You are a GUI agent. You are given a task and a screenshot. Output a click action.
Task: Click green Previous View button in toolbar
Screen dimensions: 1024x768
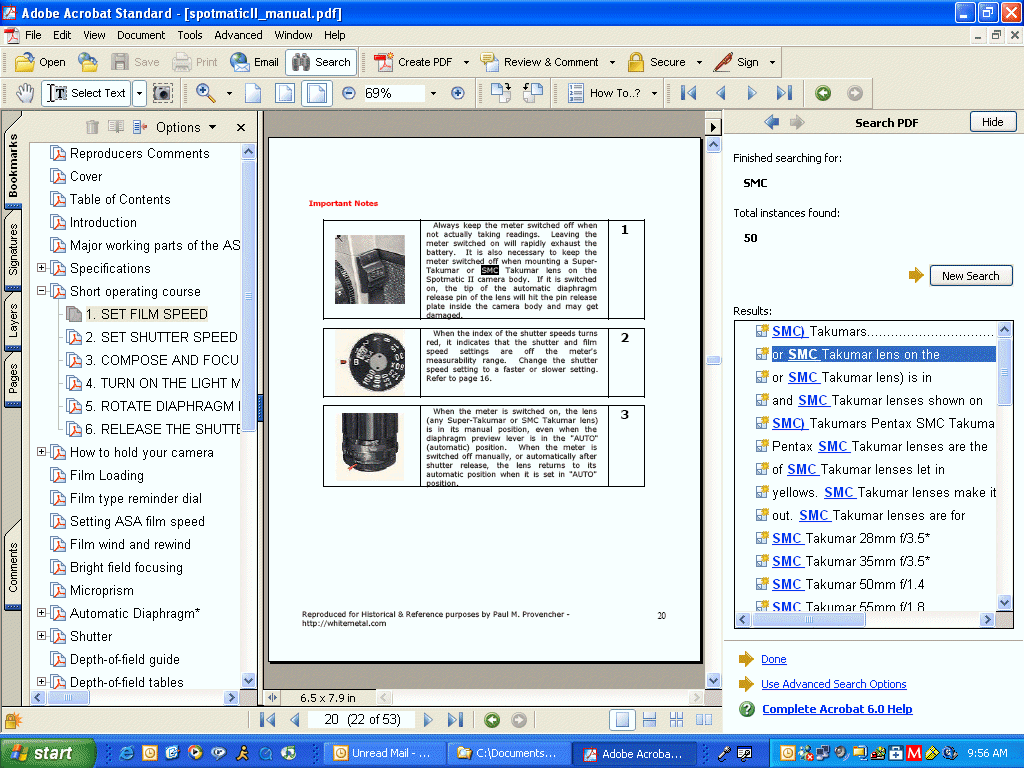click(x=823, y=93)
